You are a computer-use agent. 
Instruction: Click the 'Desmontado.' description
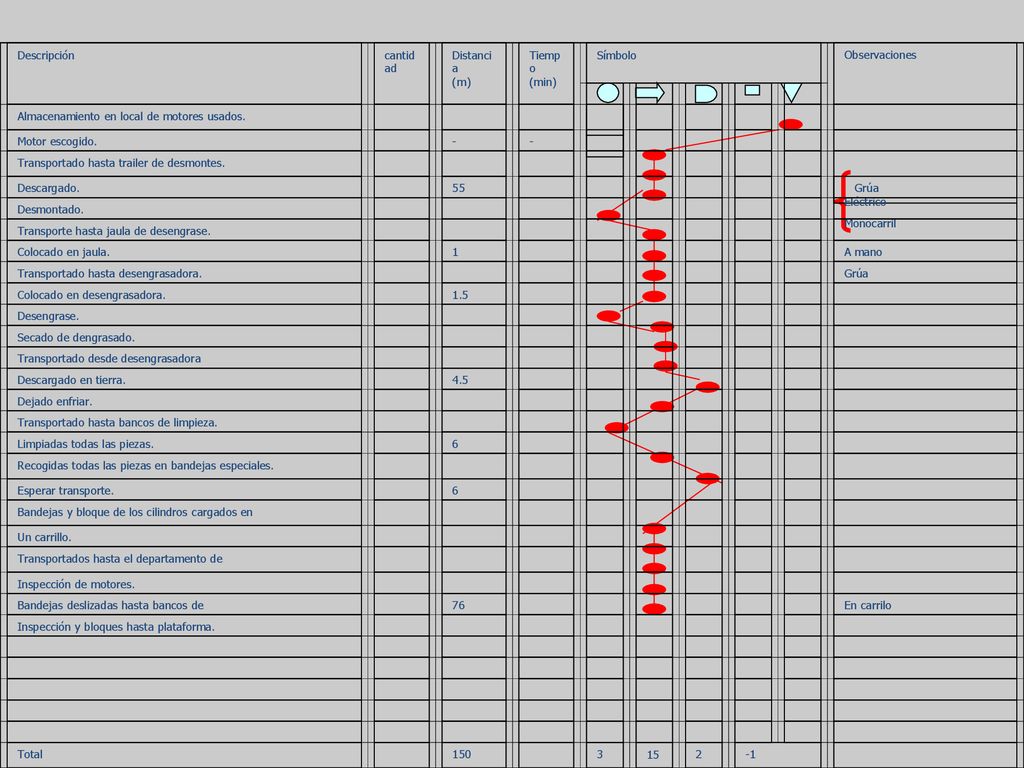pyautogui.click(x=50, y=210)
